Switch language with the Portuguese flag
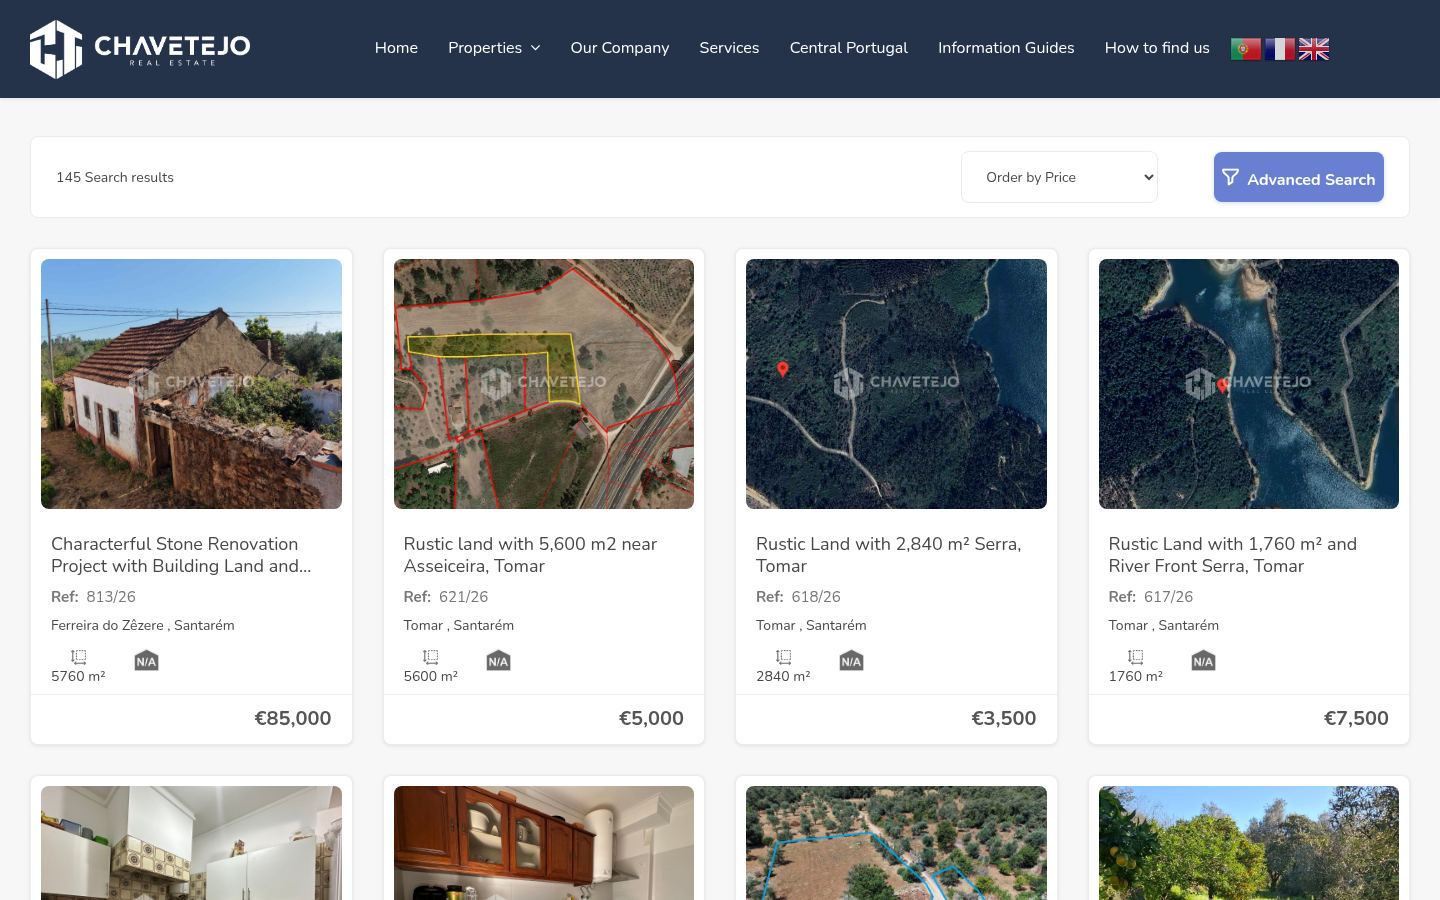1440x900 pixels. click(1245, 49)
